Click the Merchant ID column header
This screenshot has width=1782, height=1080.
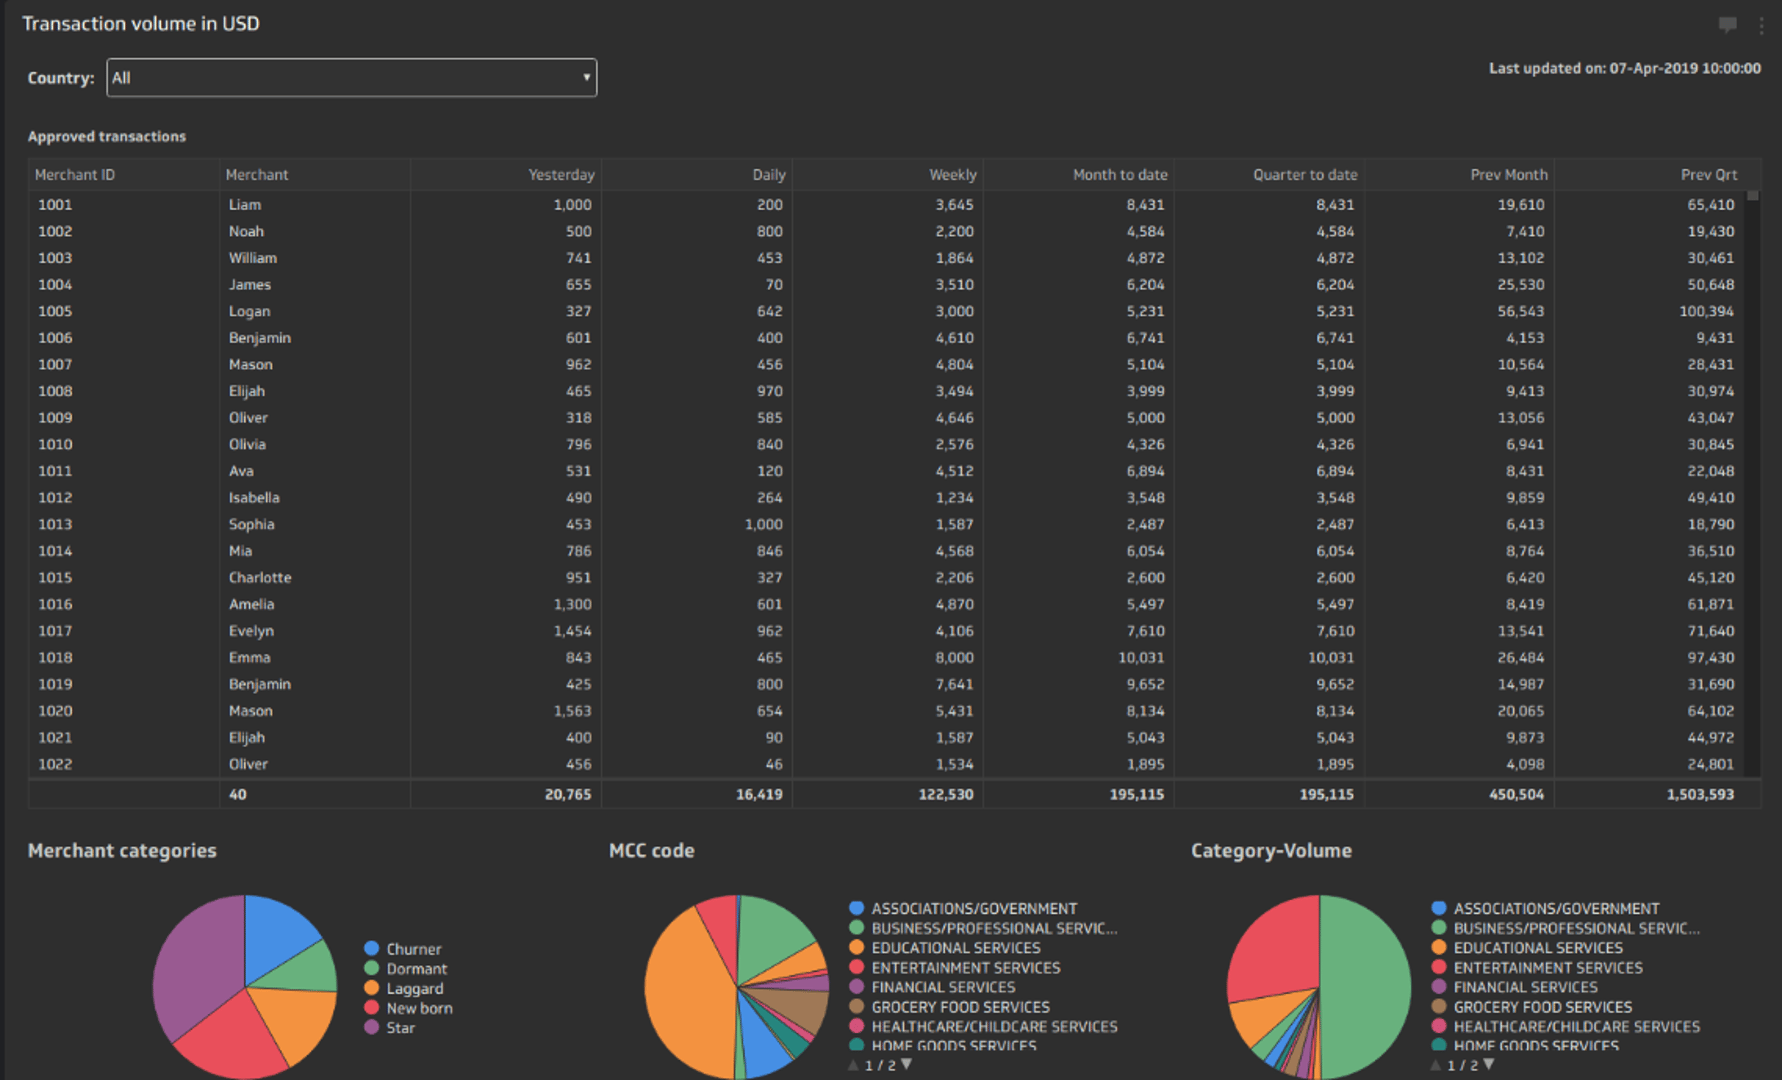(x=75, y=175)
